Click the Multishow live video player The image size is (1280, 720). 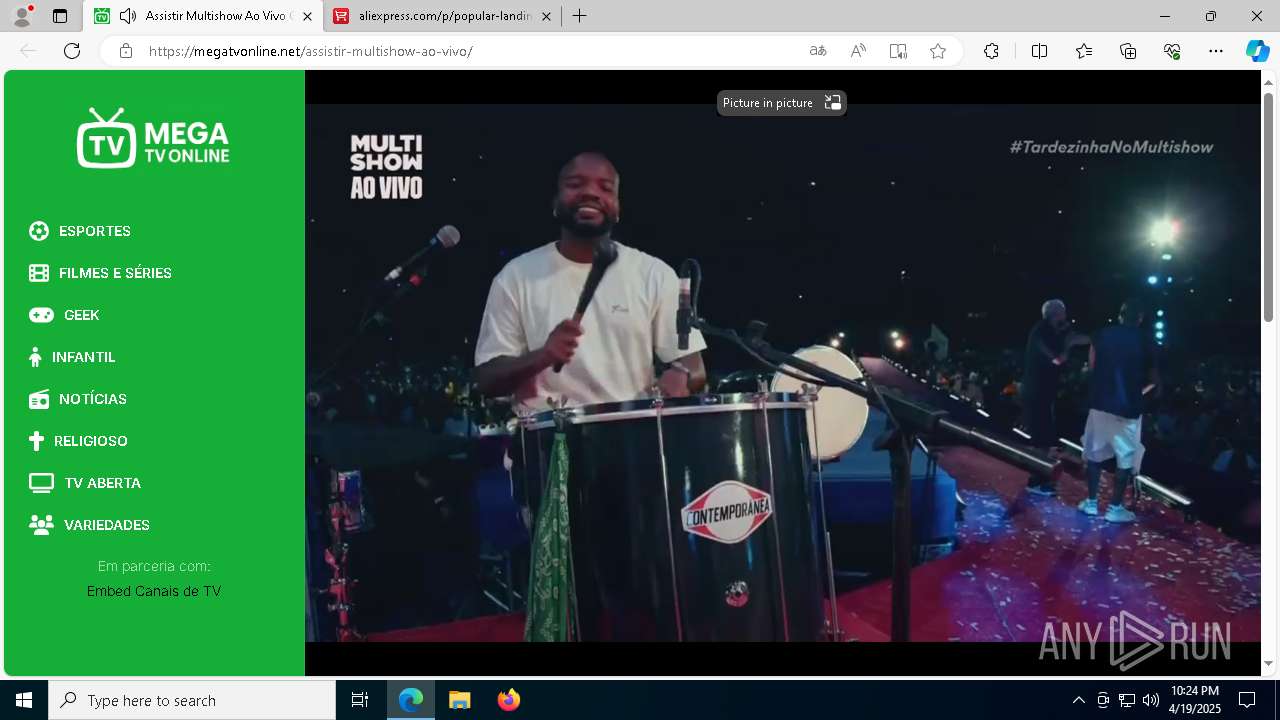783,372
